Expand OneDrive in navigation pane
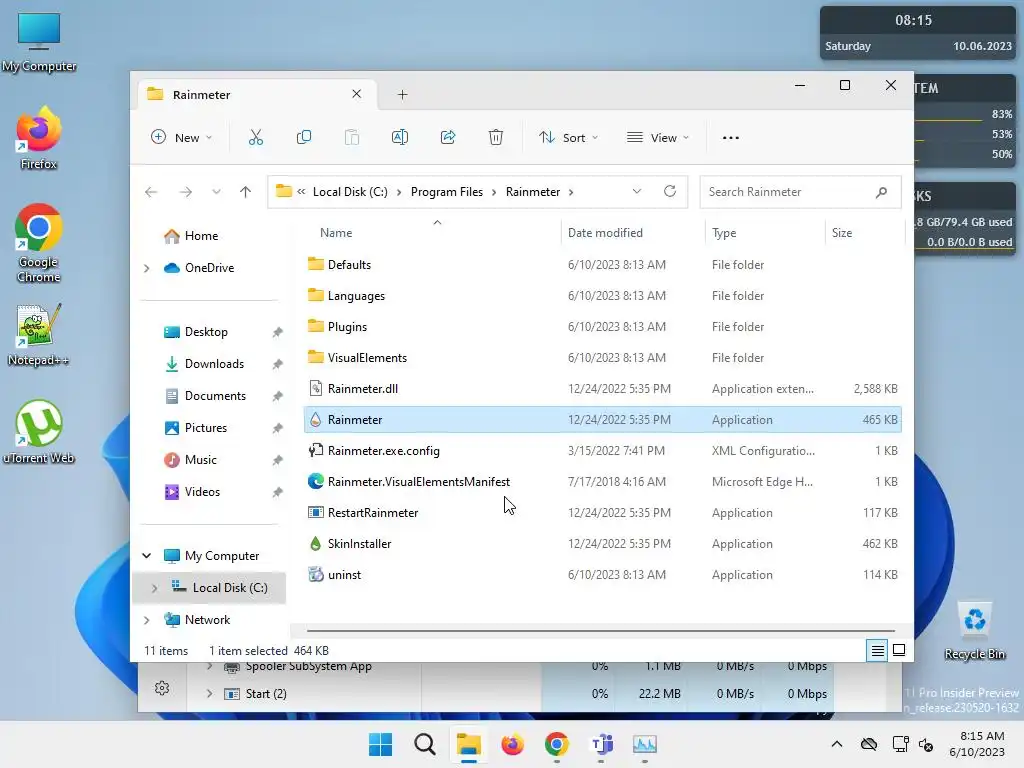 tap(147, 268)
